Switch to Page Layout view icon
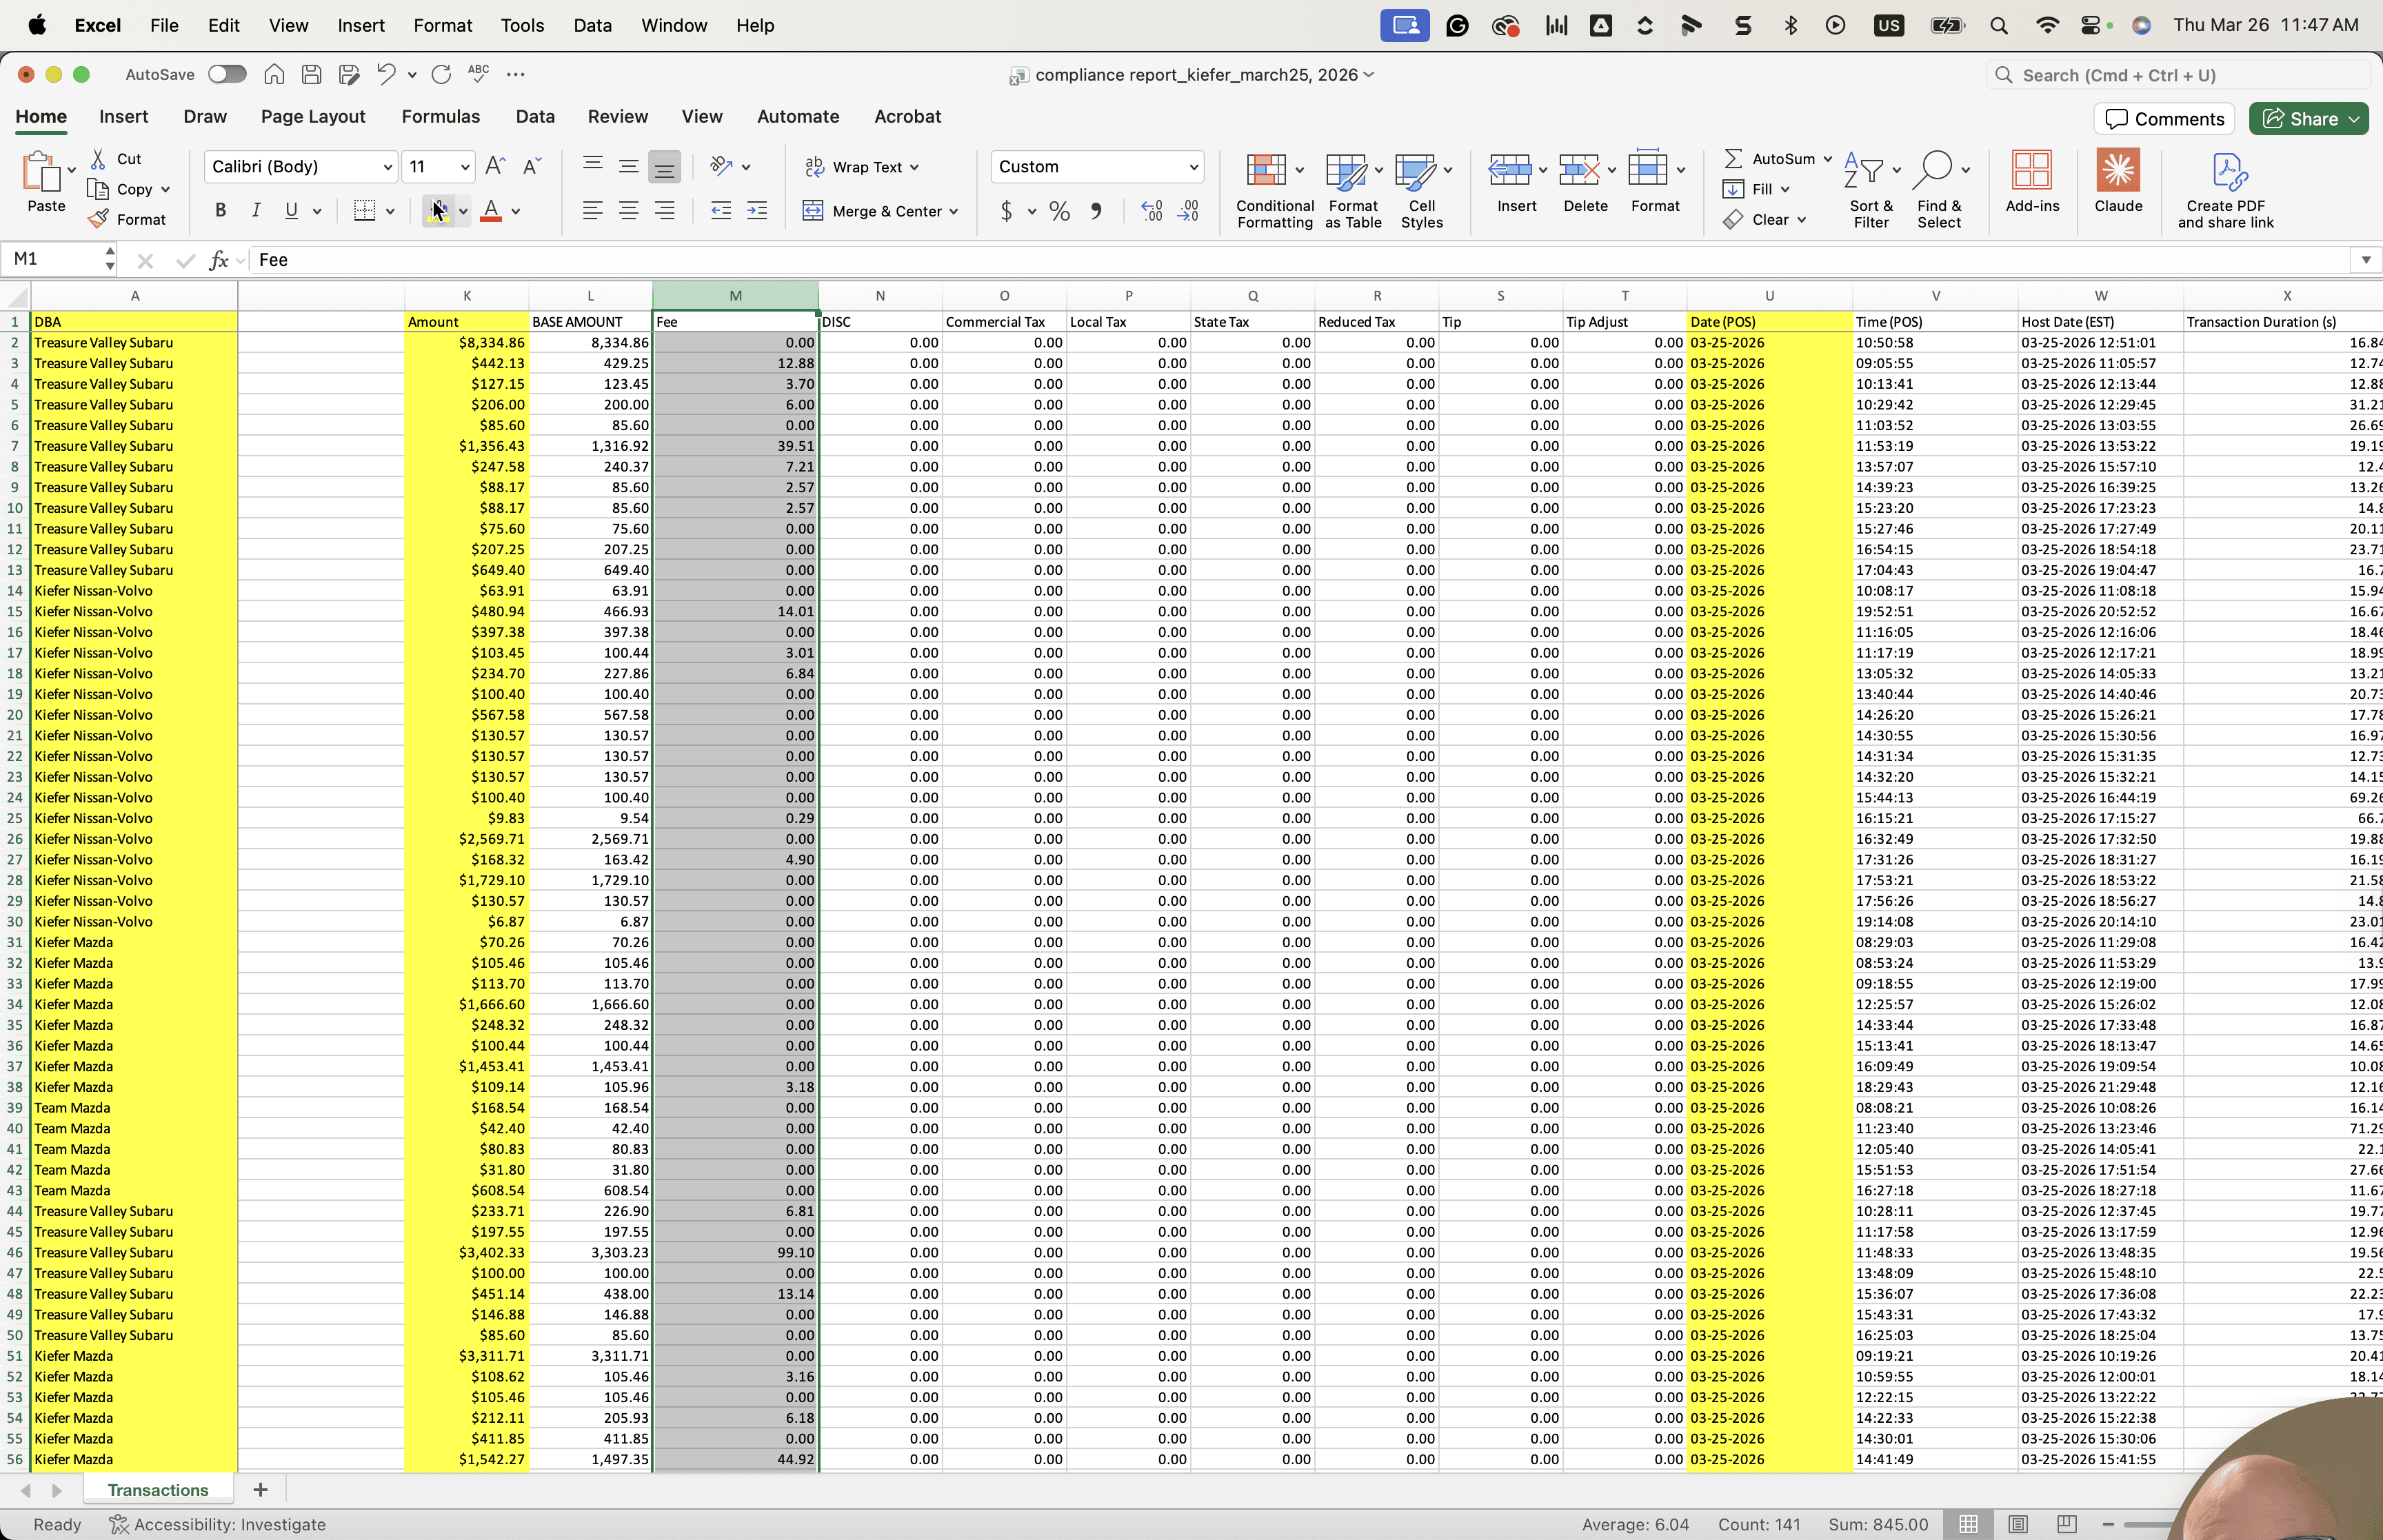The width and height of the screenshot is (2383, 1540). 2018,1524
